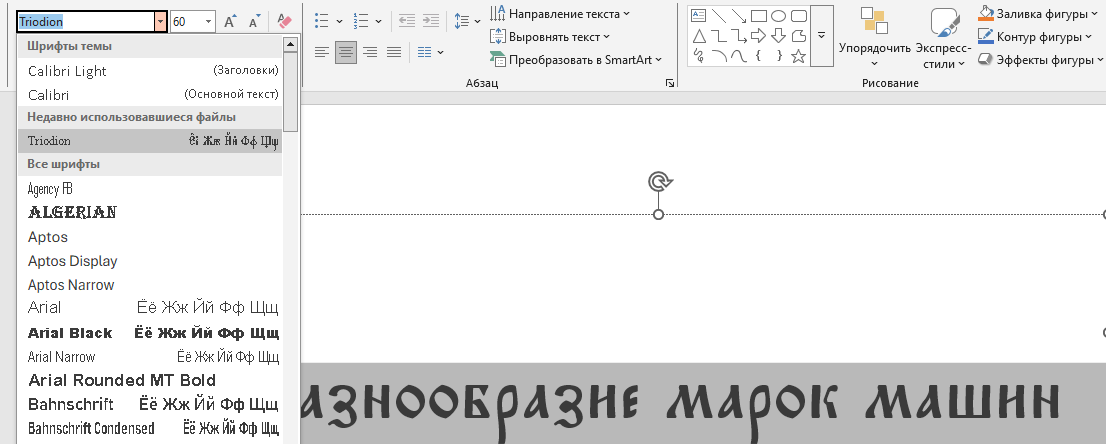Open the font size 60 dropdown

click(208, 21)
